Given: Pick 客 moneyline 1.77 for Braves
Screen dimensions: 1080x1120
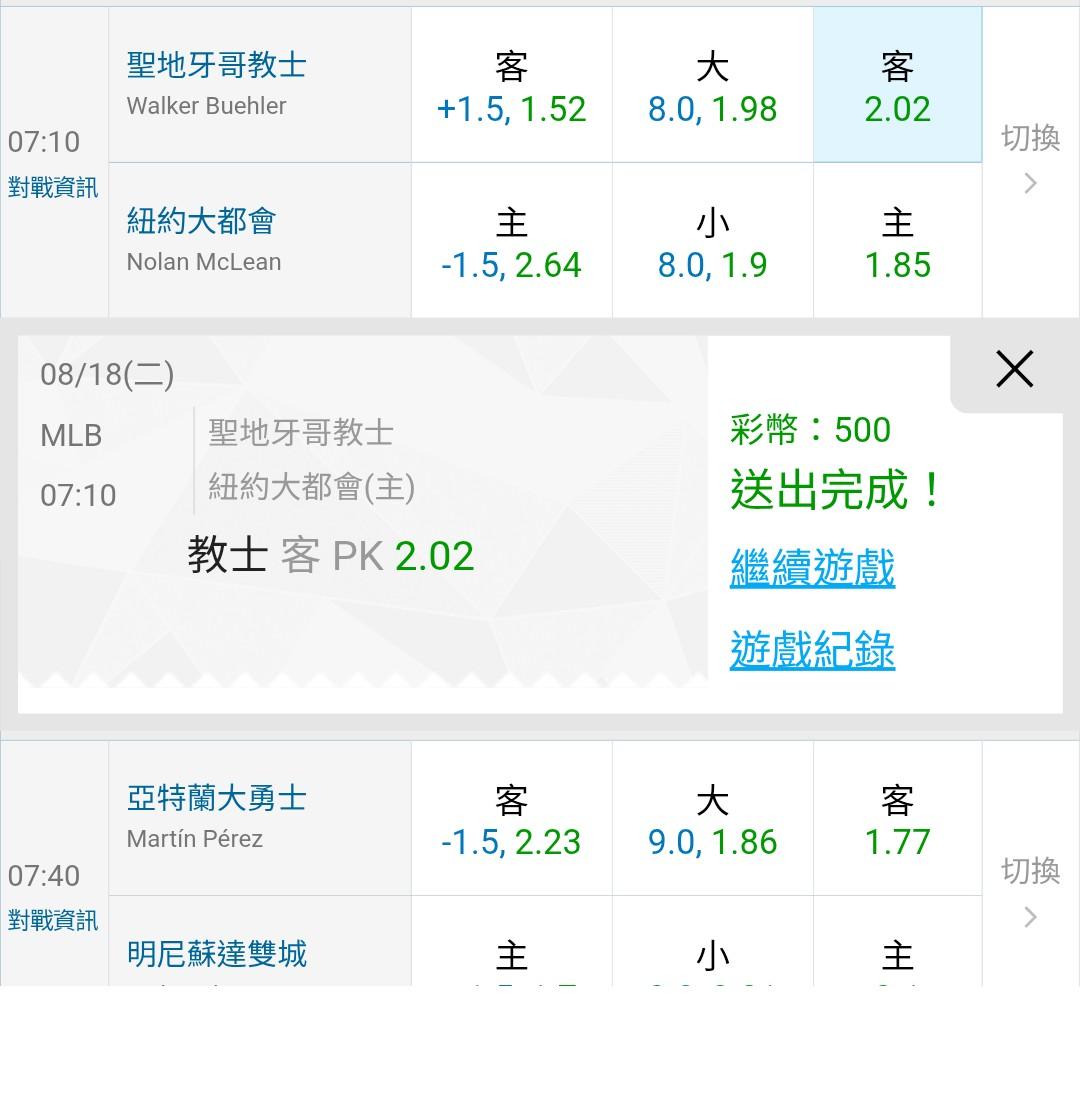Looking at the screenshot, I should pyautogui.click(x=898, y=819).
